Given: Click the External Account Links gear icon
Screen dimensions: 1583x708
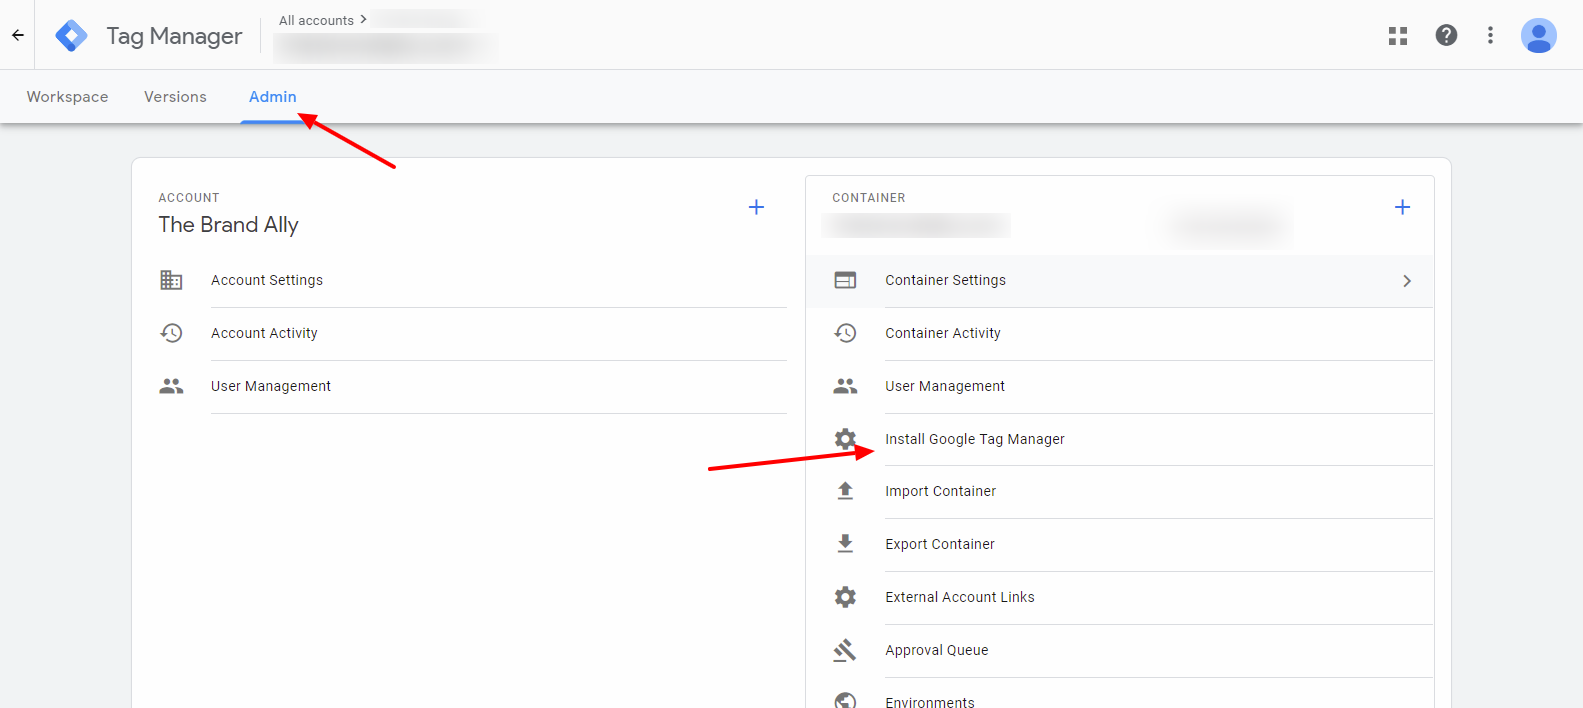Looking at the screenshot, I should tap(845, 597).
